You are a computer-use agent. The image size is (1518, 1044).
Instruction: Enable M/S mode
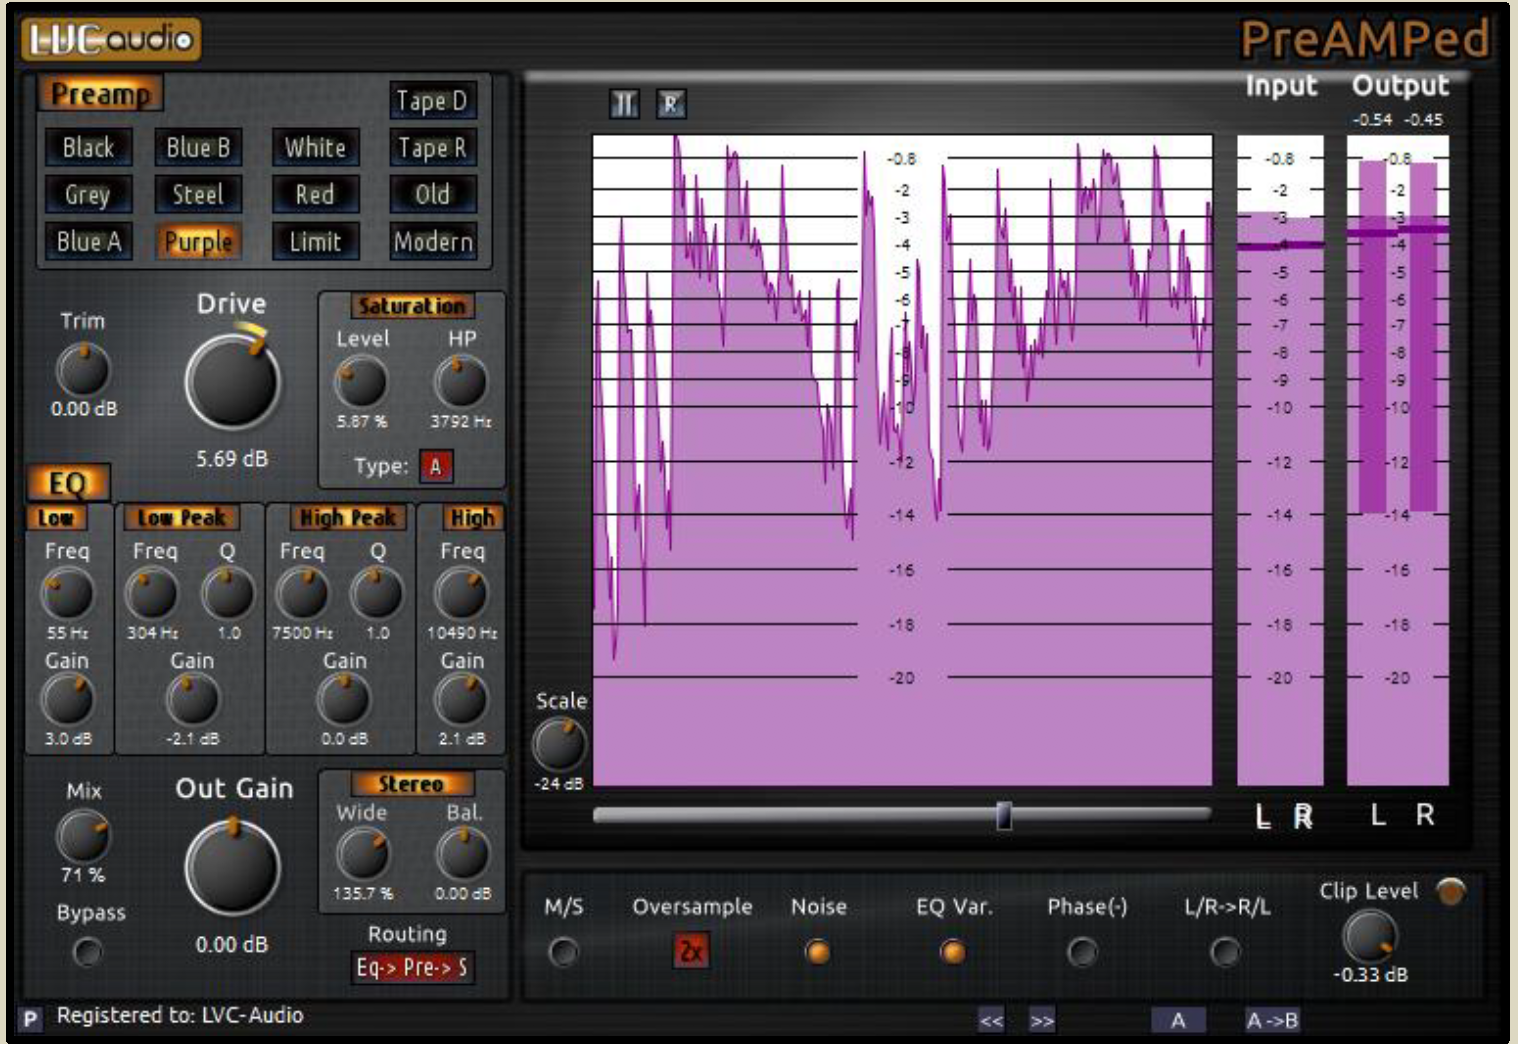[563, 952]
